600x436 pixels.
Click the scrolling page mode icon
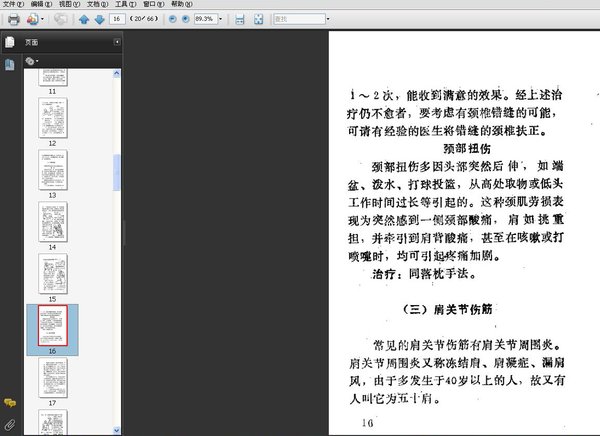coord(240,19)
